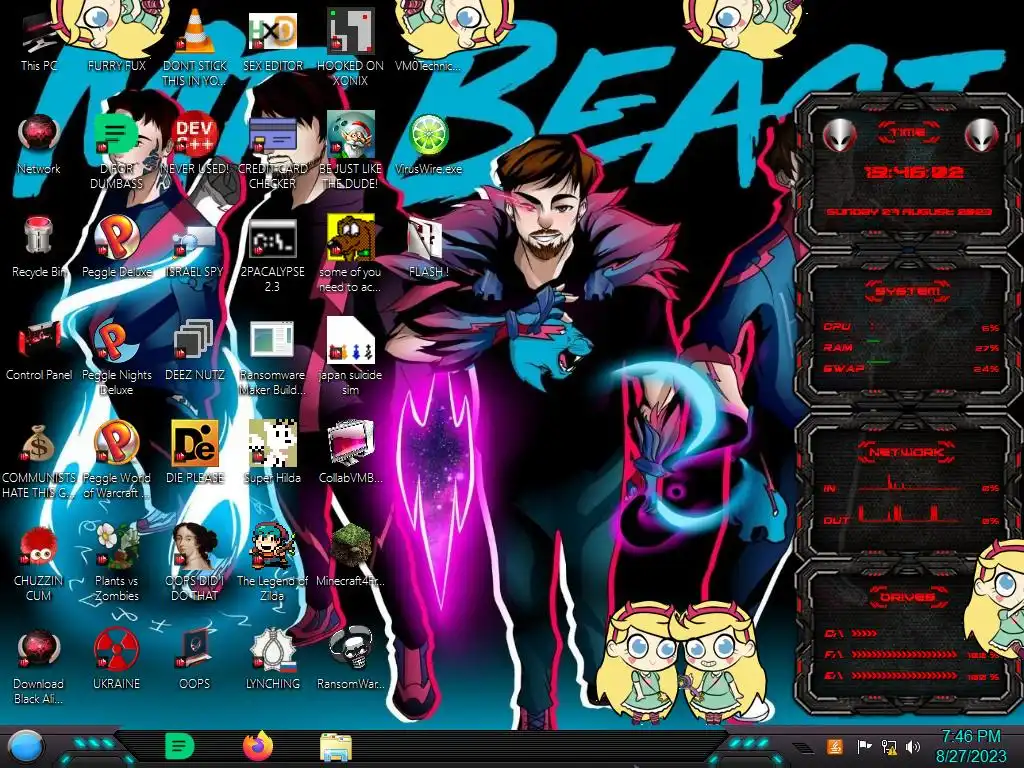Select the DIE PLEASE De icon

pyautogui.click(x=195, y=444)
